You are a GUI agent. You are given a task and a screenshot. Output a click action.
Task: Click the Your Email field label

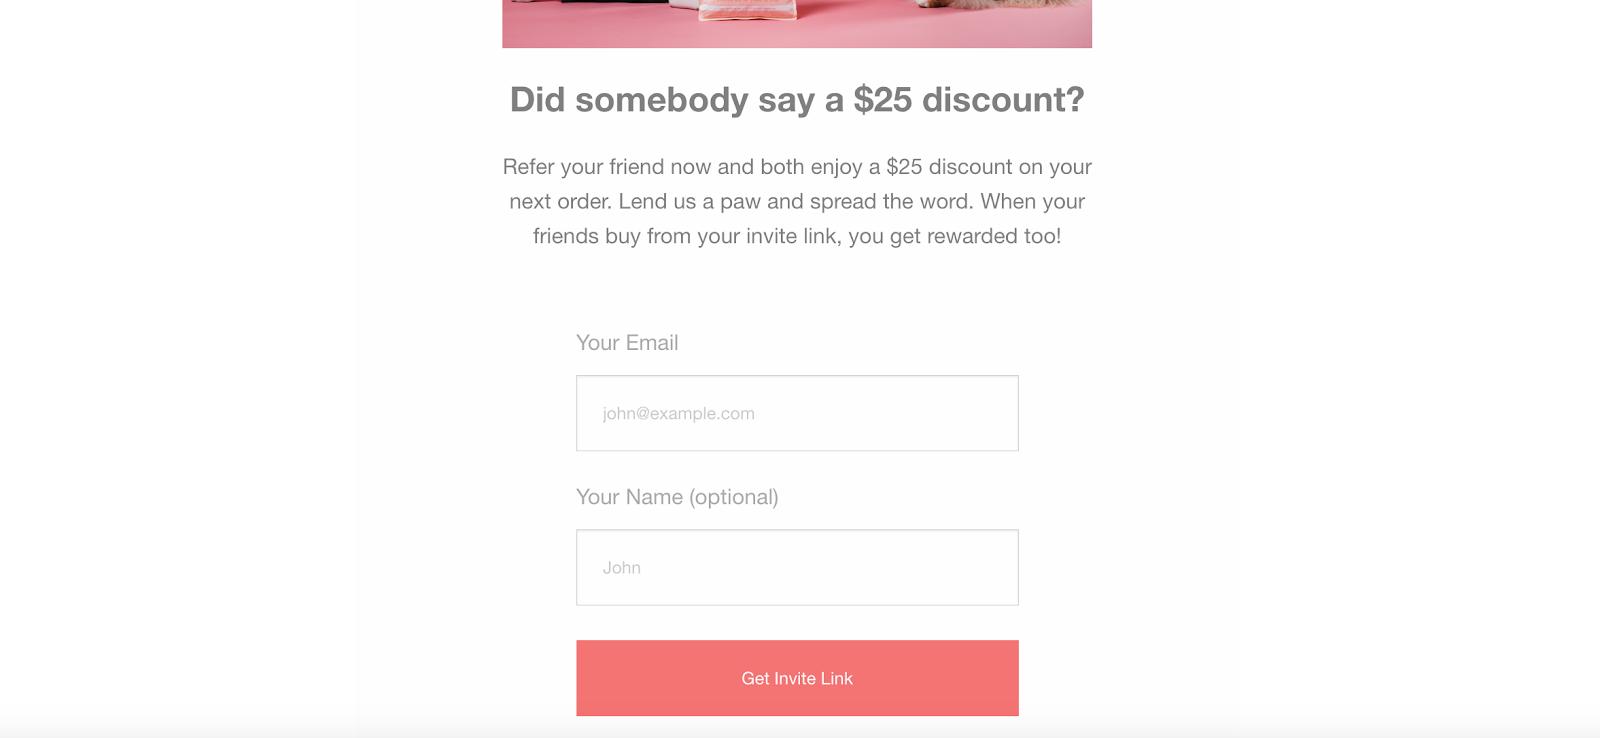[627, 342]
